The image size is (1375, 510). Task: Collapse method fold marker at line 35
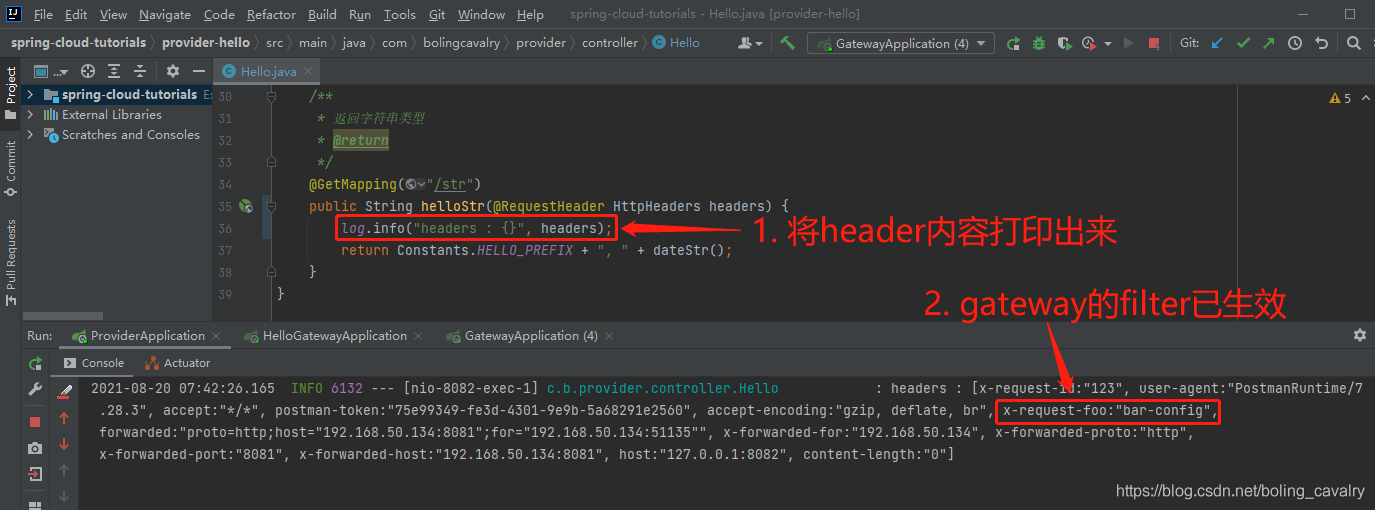pos(271,207)
